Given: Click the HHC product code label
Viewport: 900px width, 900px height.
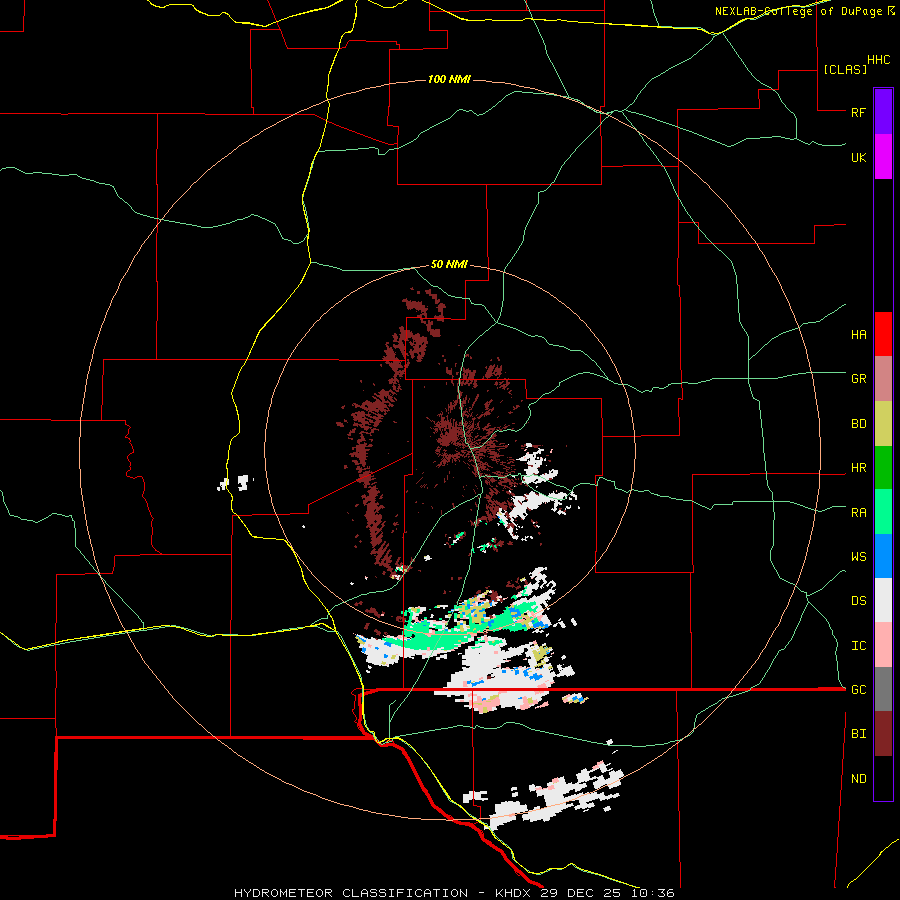Looking at the screenshot, I should pos(879,60).
